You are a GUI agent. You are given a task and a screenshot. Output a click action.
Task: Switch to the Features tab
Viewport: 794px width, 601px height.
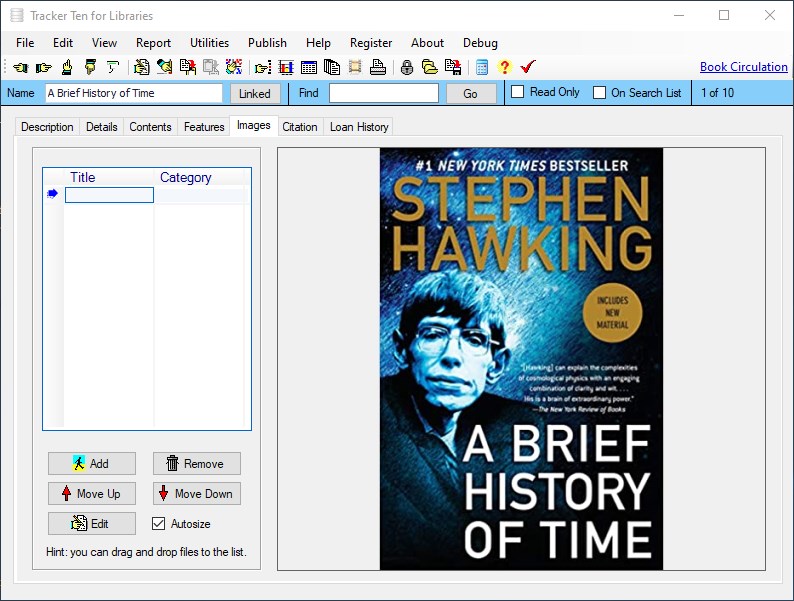tap(204, 127)
